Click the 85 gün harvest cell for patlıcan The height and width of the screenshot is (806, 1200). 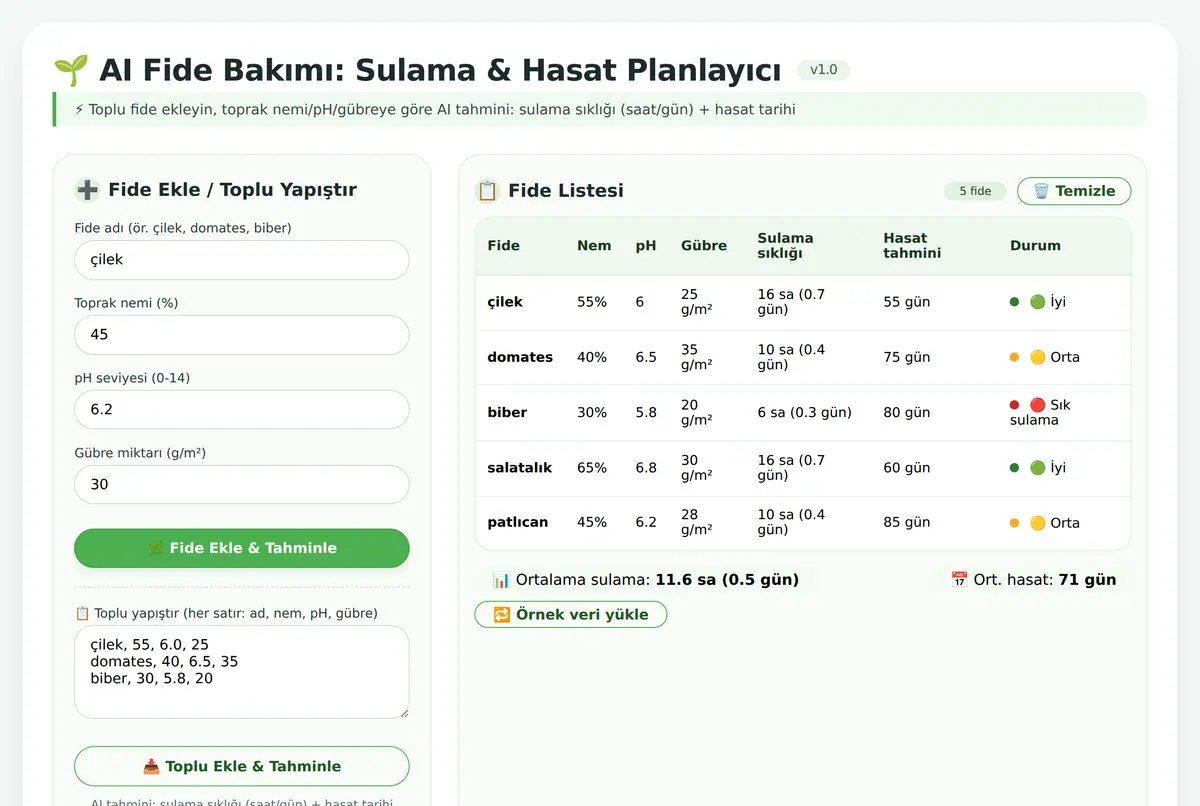point(907,522)
